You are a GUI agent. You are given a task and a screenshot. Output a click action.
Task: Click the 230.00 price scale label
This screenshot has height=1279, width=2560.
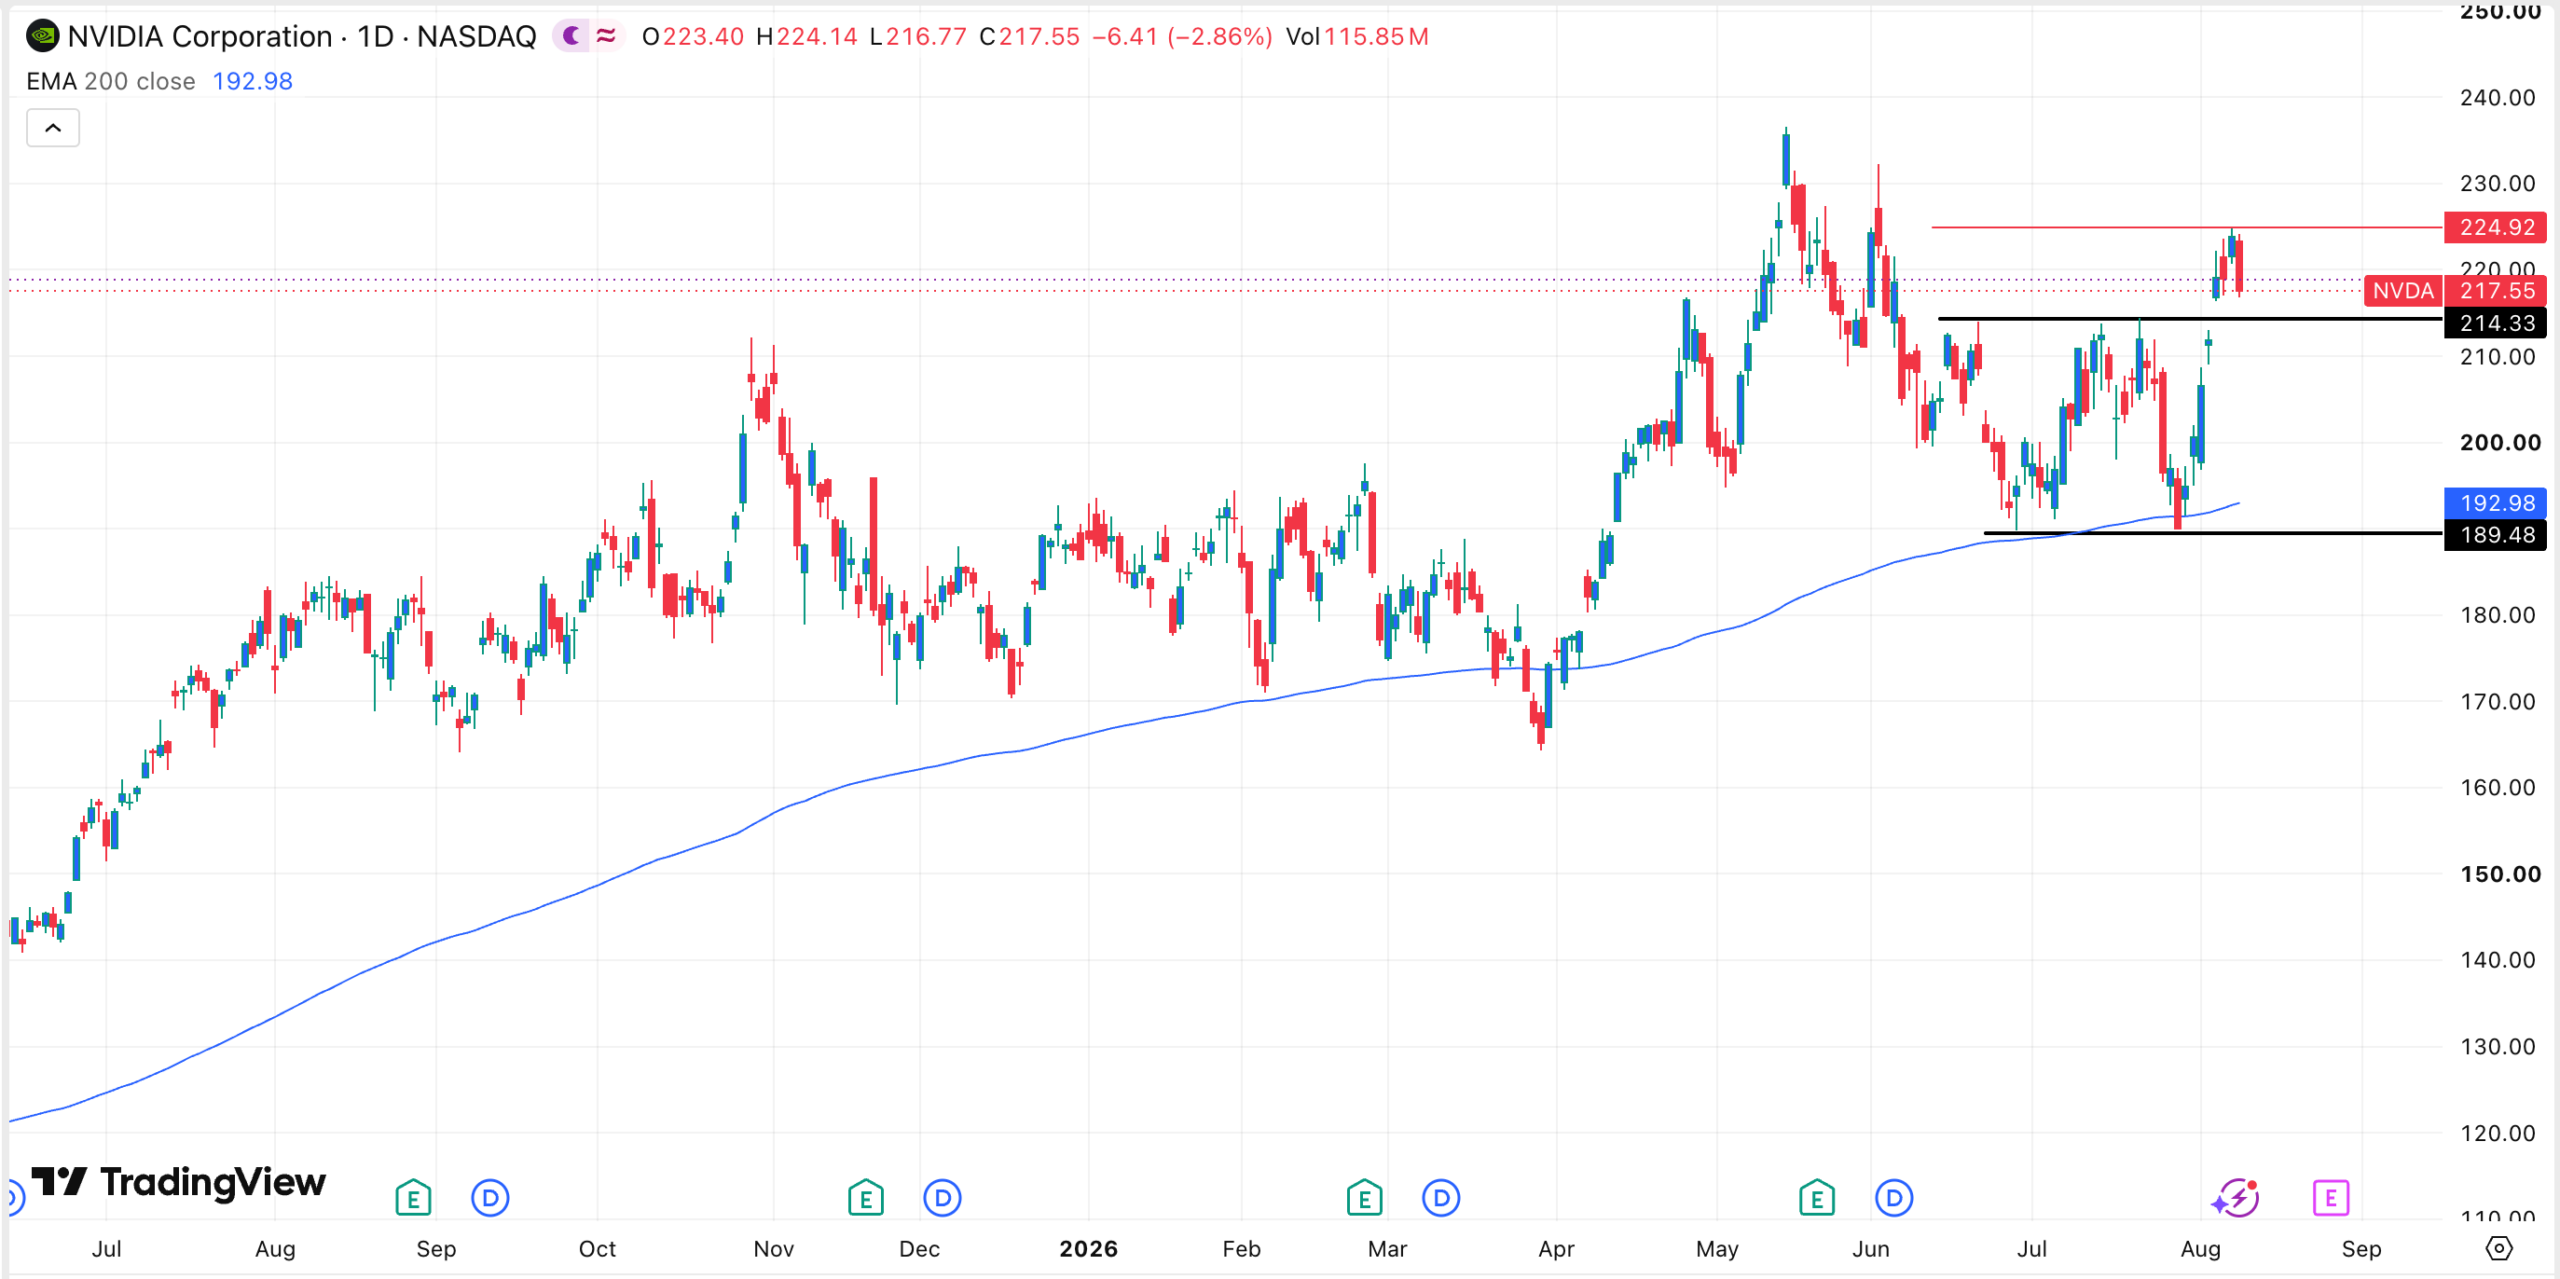pyautogui.click(x=2498, y=184)
